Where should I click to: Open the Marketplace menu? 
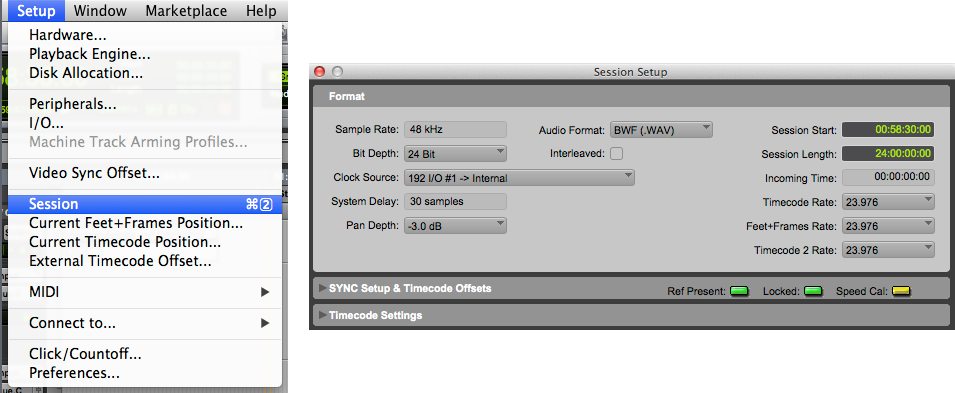coord(186,10)
